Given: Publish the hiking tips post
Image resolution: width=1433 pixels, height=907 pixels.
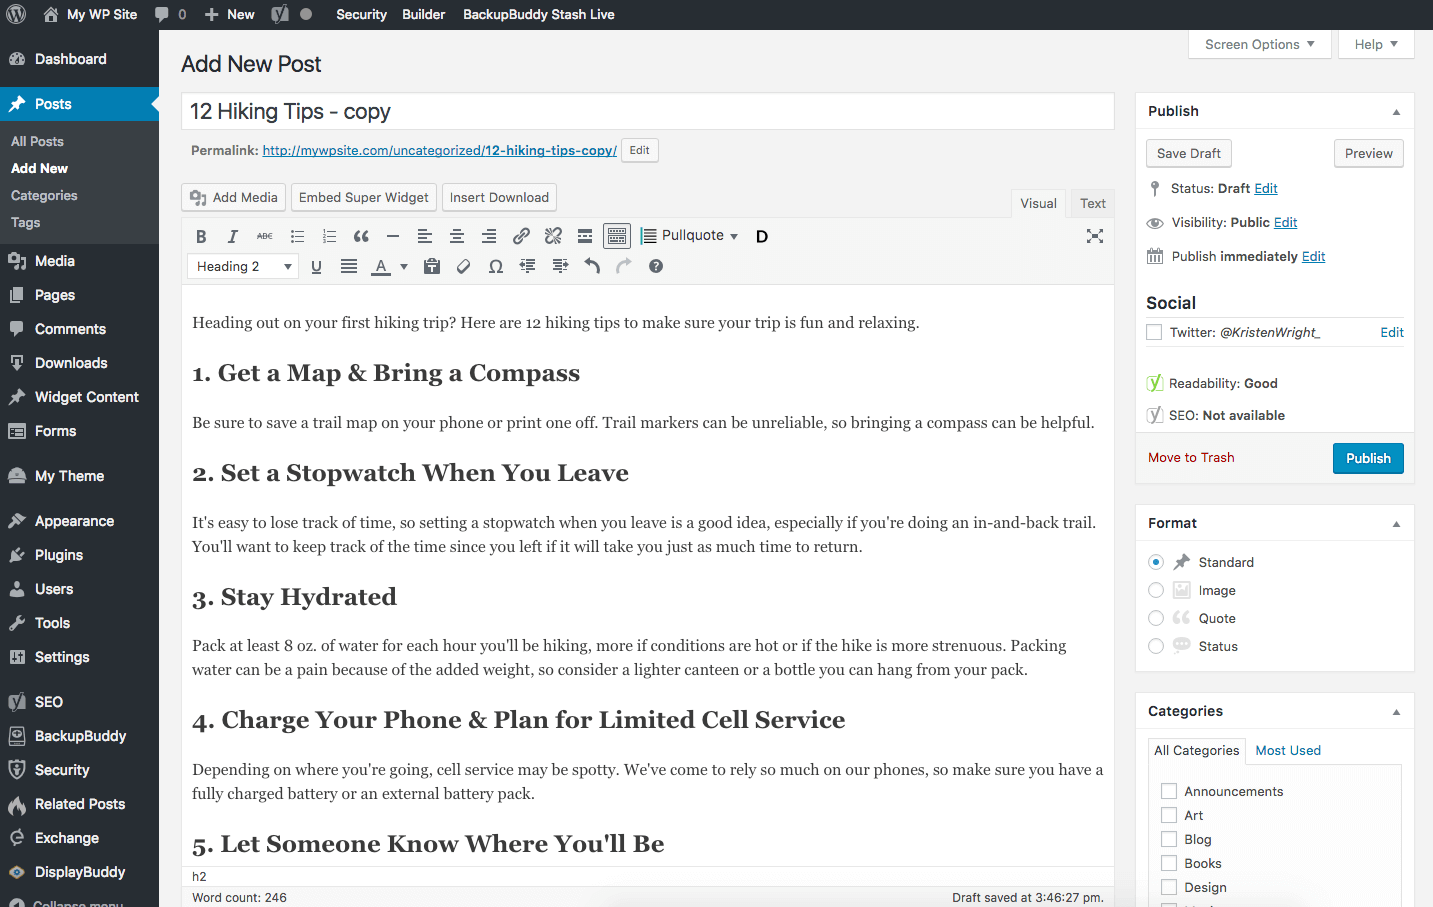Looking at the screenshot, I should point(1368,458).
